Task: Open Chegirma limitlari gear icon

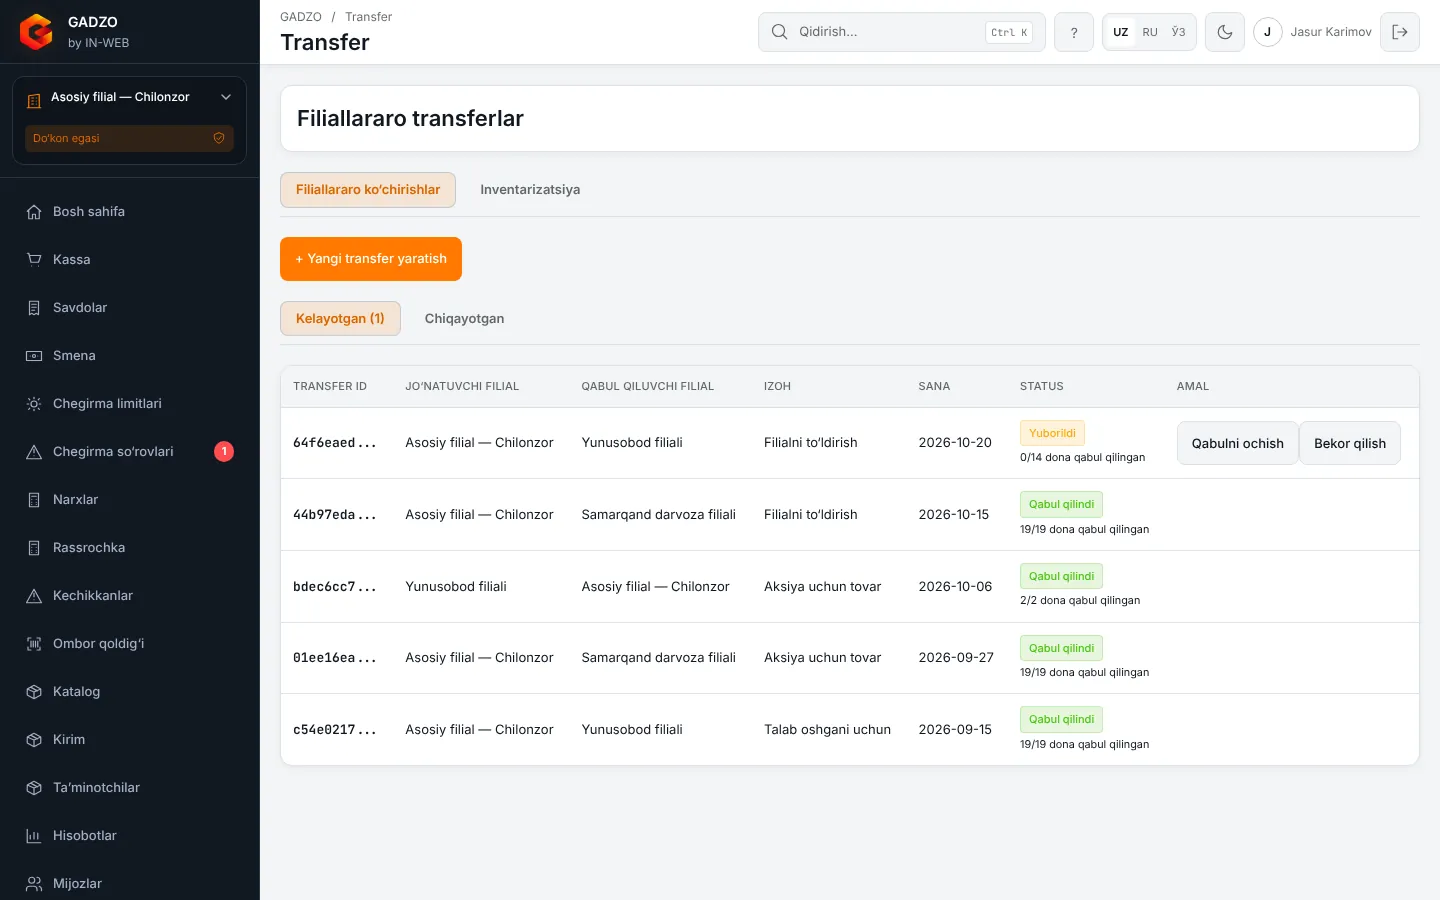Action: (34, 404)
